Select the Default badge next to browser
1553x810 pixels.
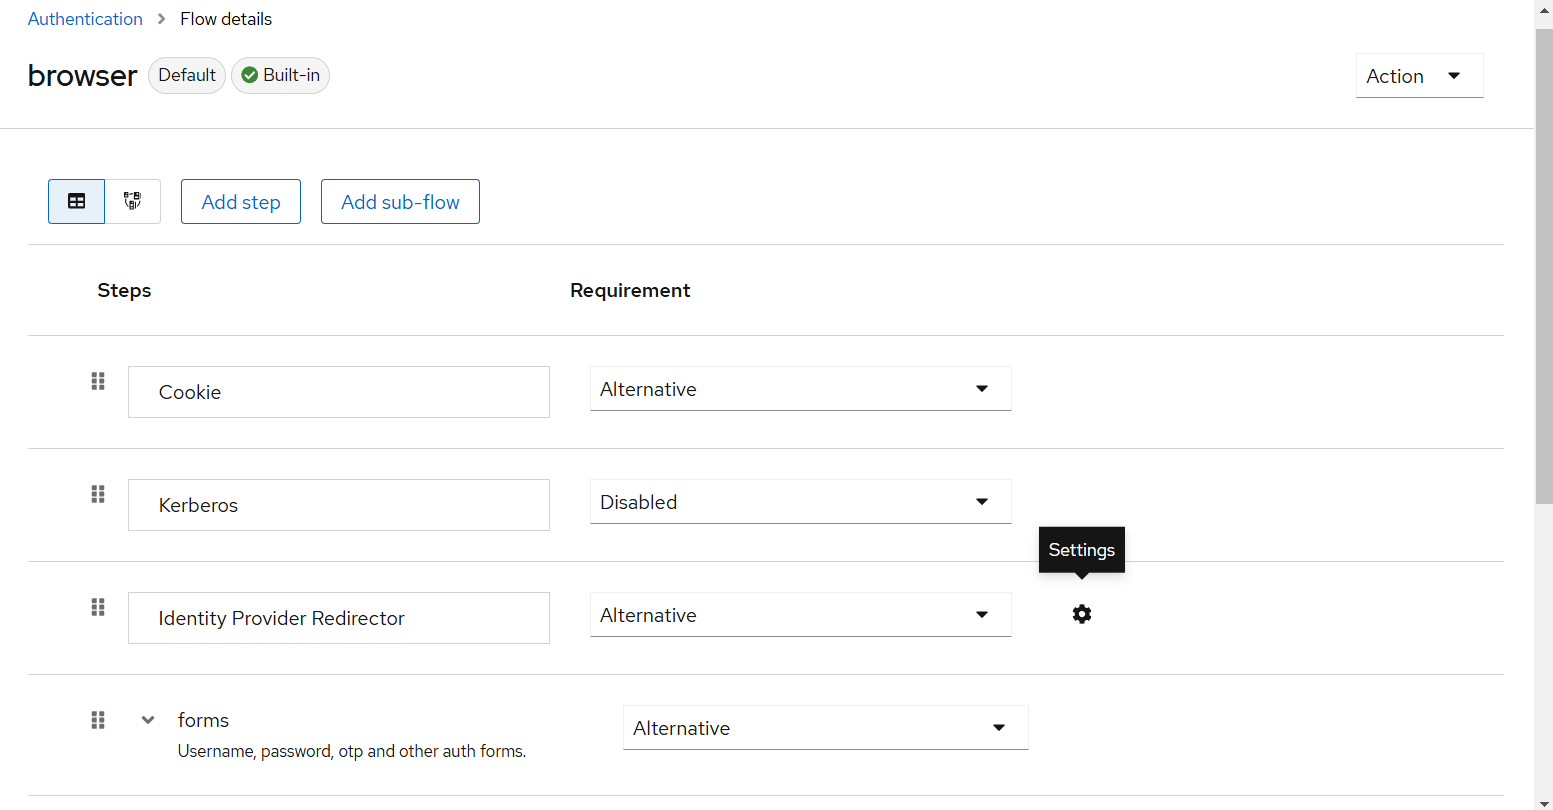[186, 74]
